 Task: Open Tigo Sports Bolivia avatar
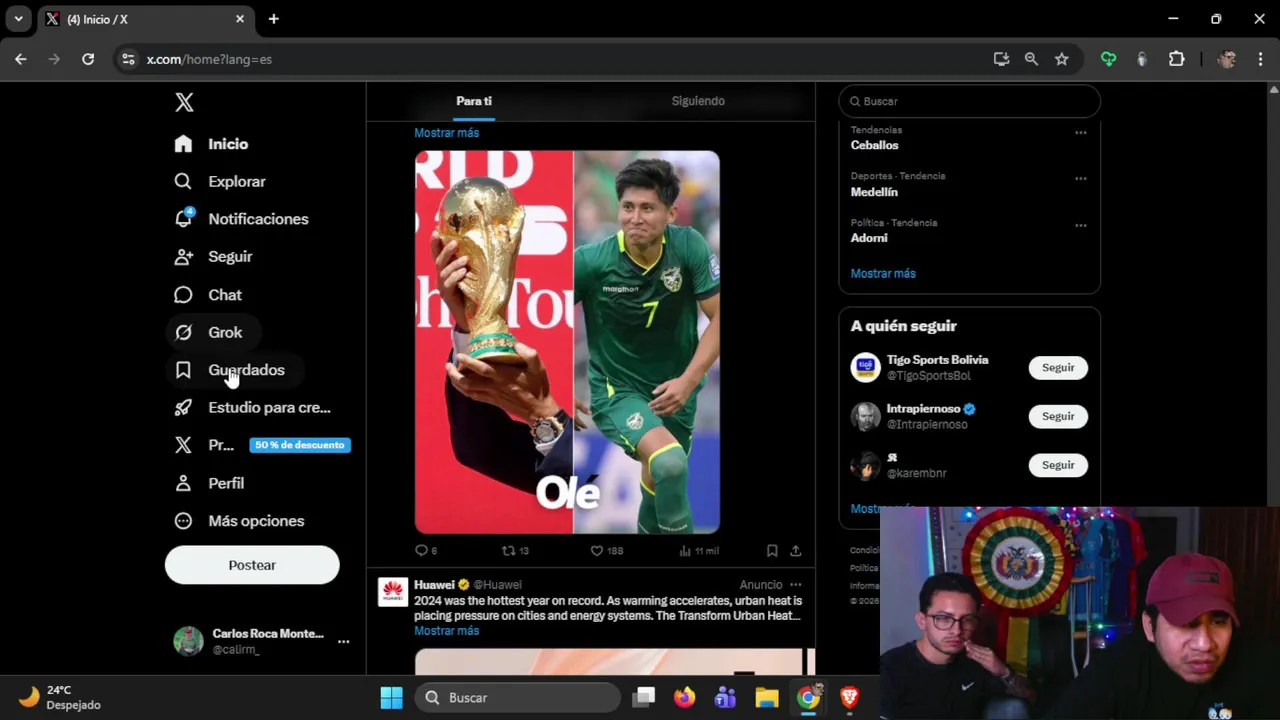[x=865, y=368]
